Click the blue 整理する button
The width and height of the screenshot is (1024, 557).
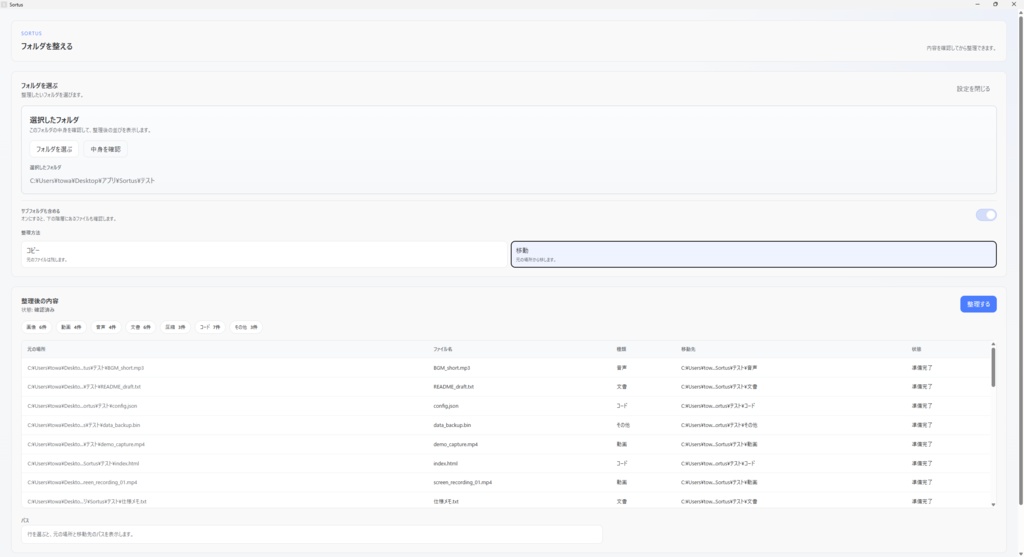[x=978, y=304]
